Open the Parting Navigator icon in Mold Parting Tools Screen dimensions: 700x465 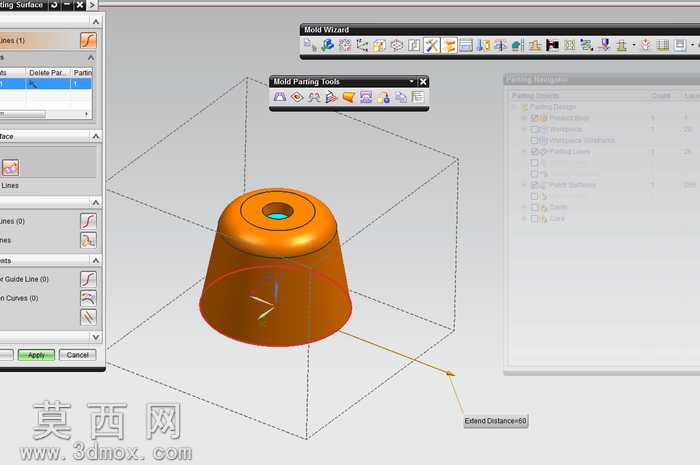click(x=418, y=97)
